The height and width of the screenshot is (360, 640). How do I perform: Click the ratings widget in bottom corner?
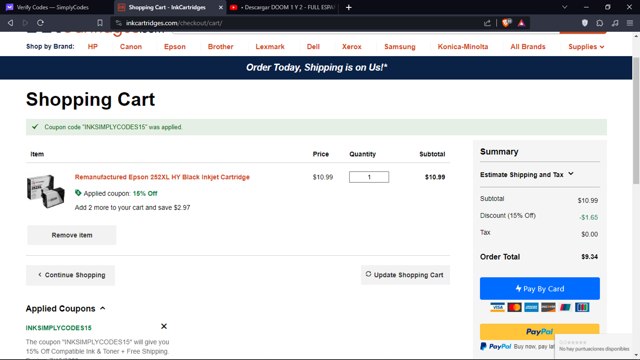(594, 346)
